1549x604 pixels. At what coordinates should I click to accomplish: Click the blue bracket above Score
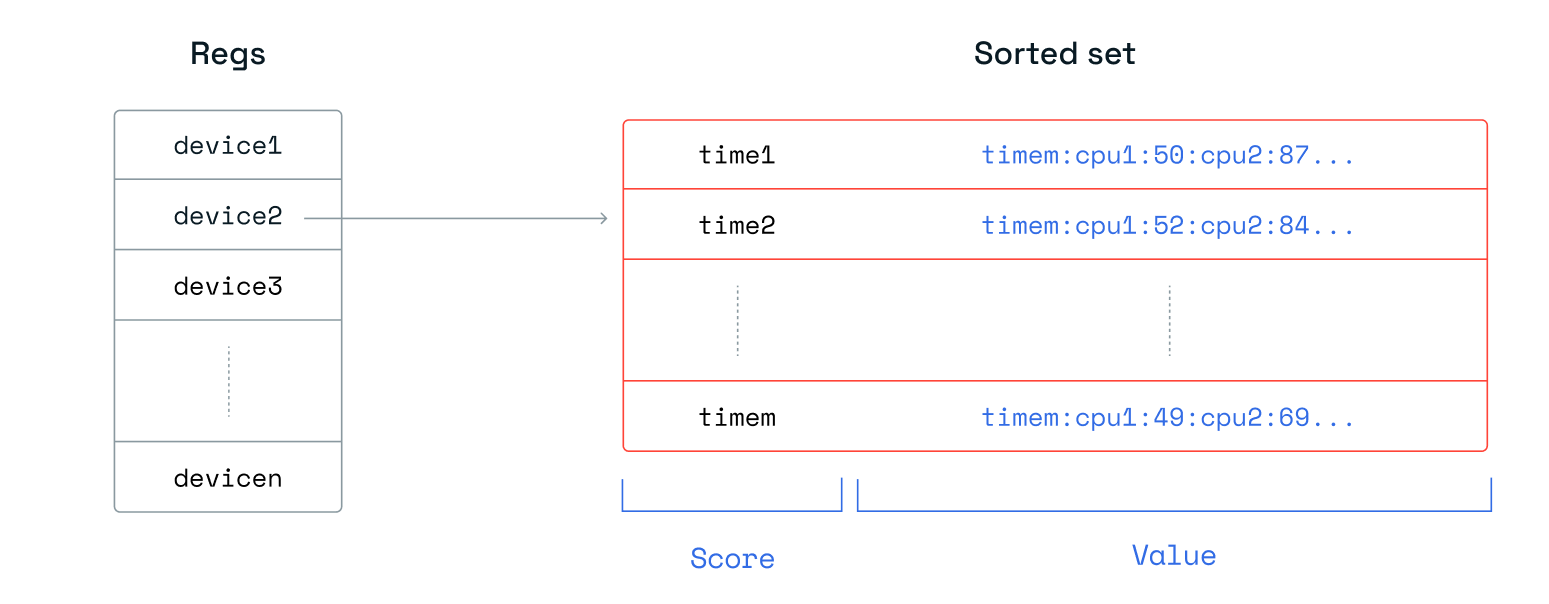coord(732,509)
